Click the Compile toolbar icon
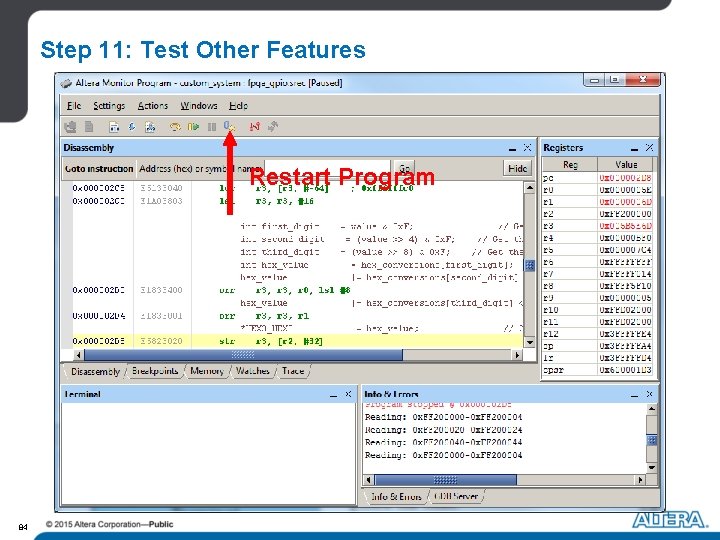Image resolution: width=720 pixels, height=540 pixels. pos(114,127)
